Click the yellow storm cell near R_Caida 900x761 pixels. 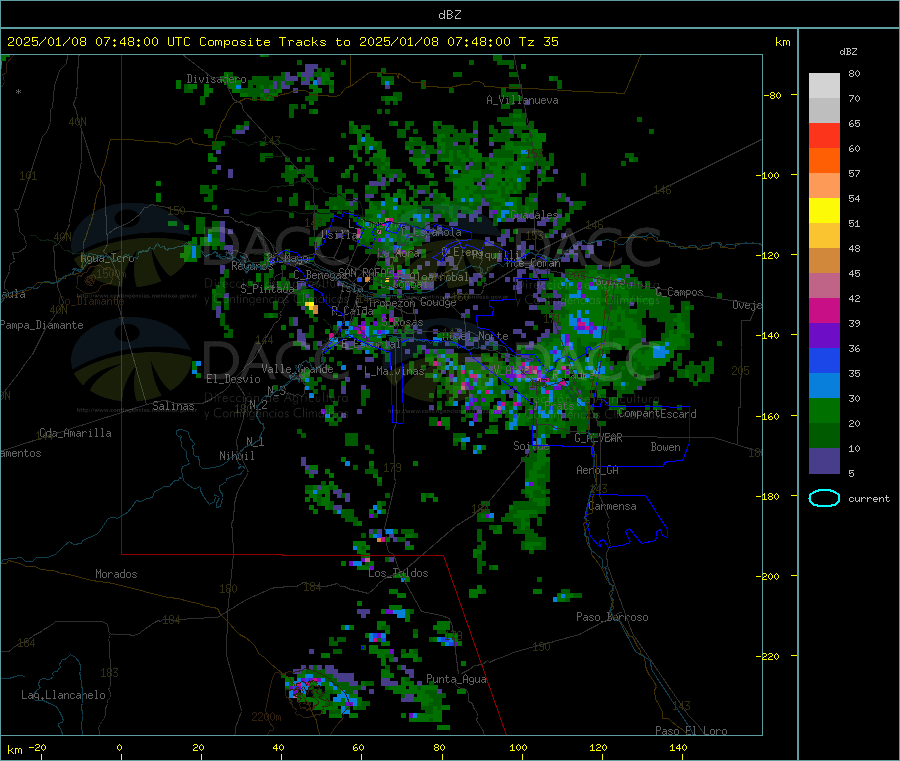(312, 307)
